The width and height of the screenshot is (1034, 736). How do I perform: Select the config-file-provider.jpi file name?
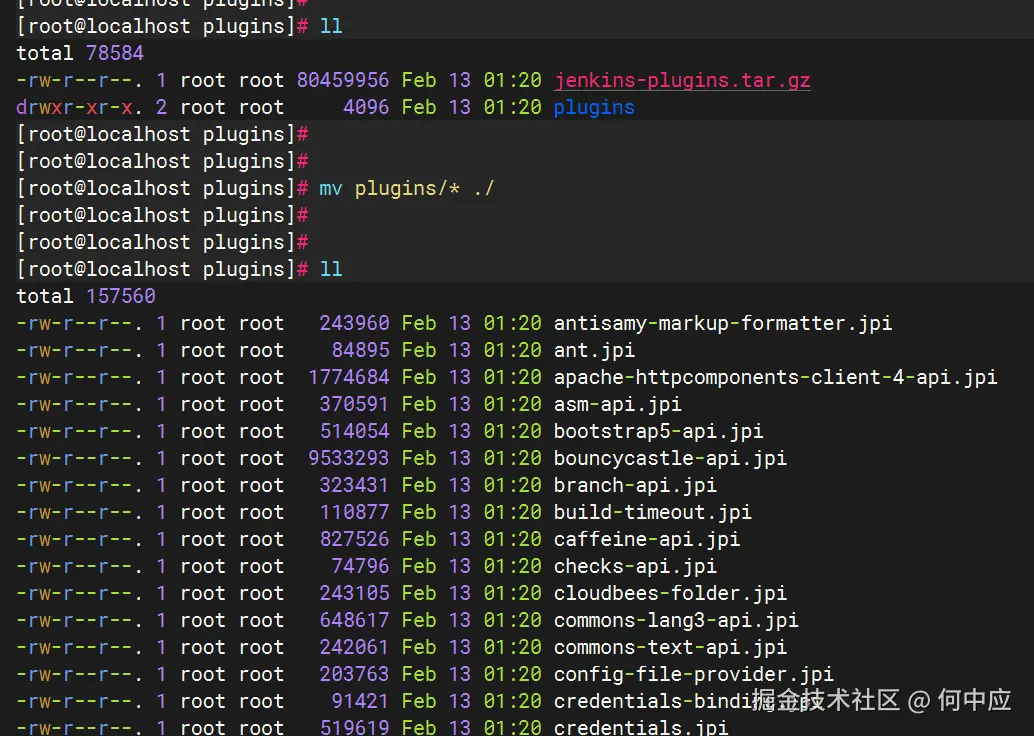click(x=694, y=675)
